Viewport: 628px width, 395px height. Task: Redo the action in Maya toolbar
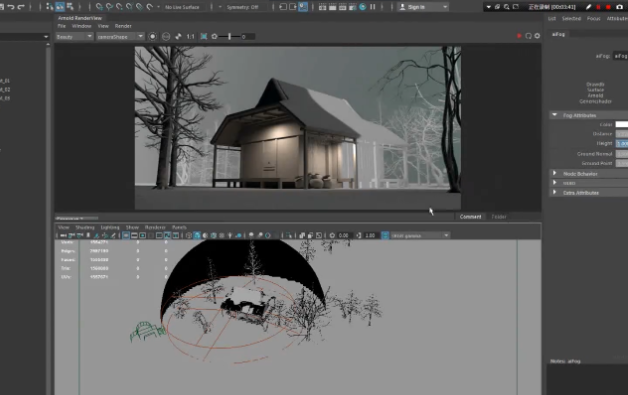pos(21,7)
